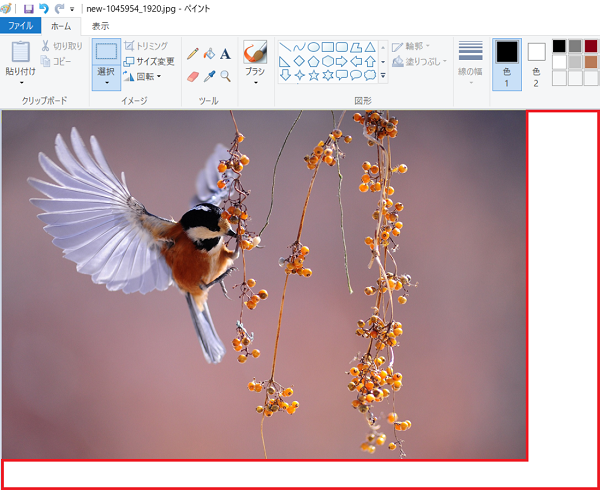Viewport: 600px width, 490px height.
Task: Choose the Line shape
Action: 285,47
